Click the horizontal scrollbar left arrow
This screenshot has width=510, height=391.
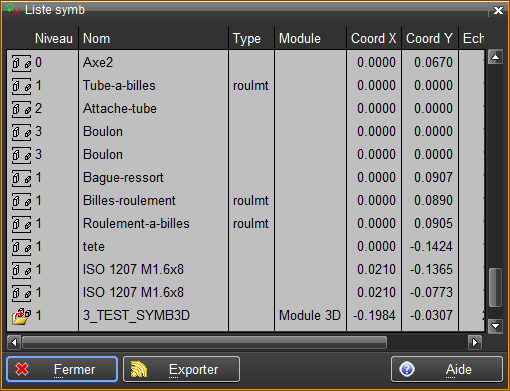click(14, 342)
